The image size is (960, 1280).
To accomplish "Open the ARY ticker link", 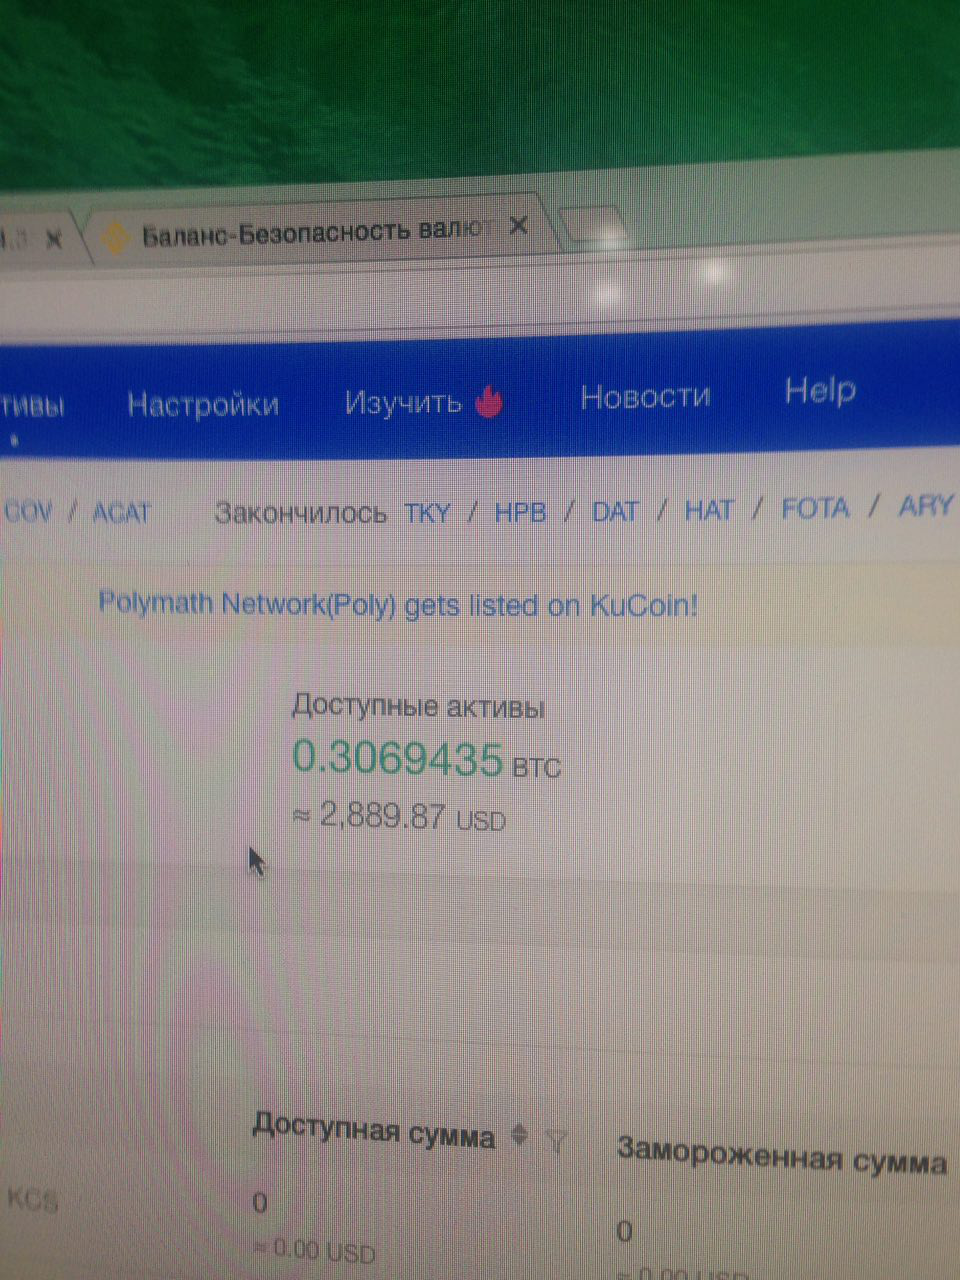I will click(925, 505).
